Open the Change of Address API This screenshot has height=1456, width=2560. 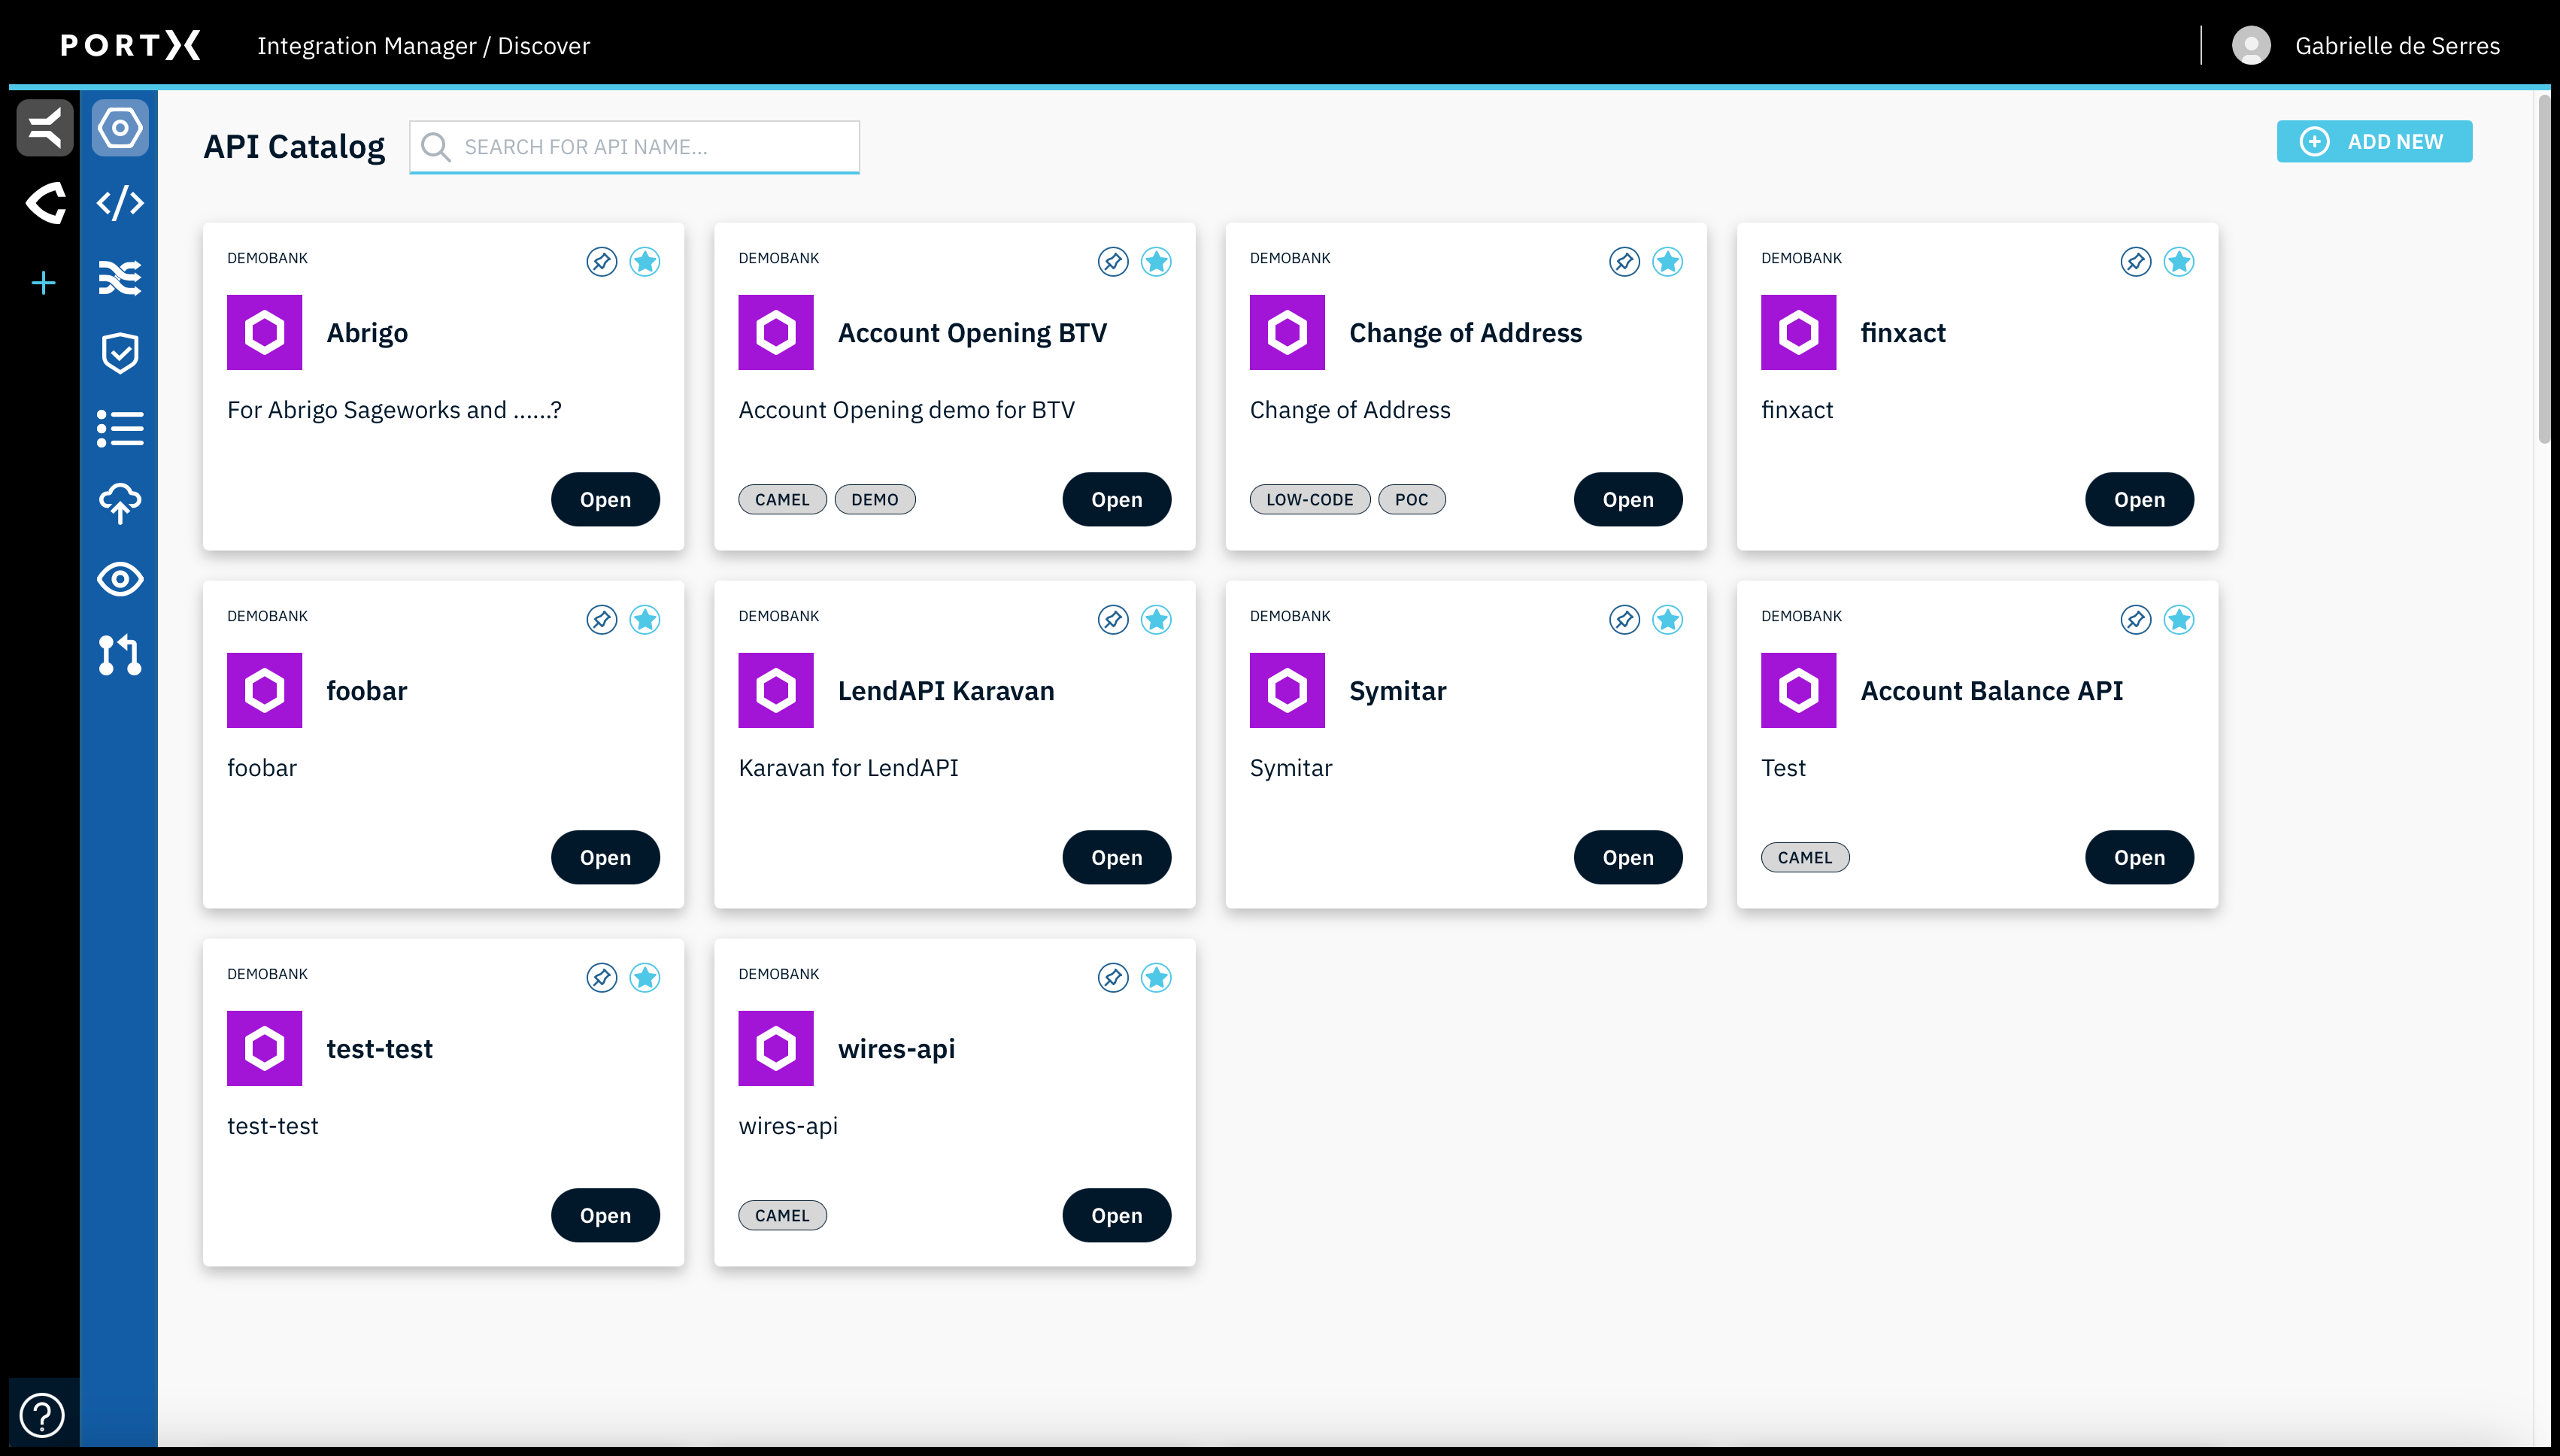(1628, 500)
